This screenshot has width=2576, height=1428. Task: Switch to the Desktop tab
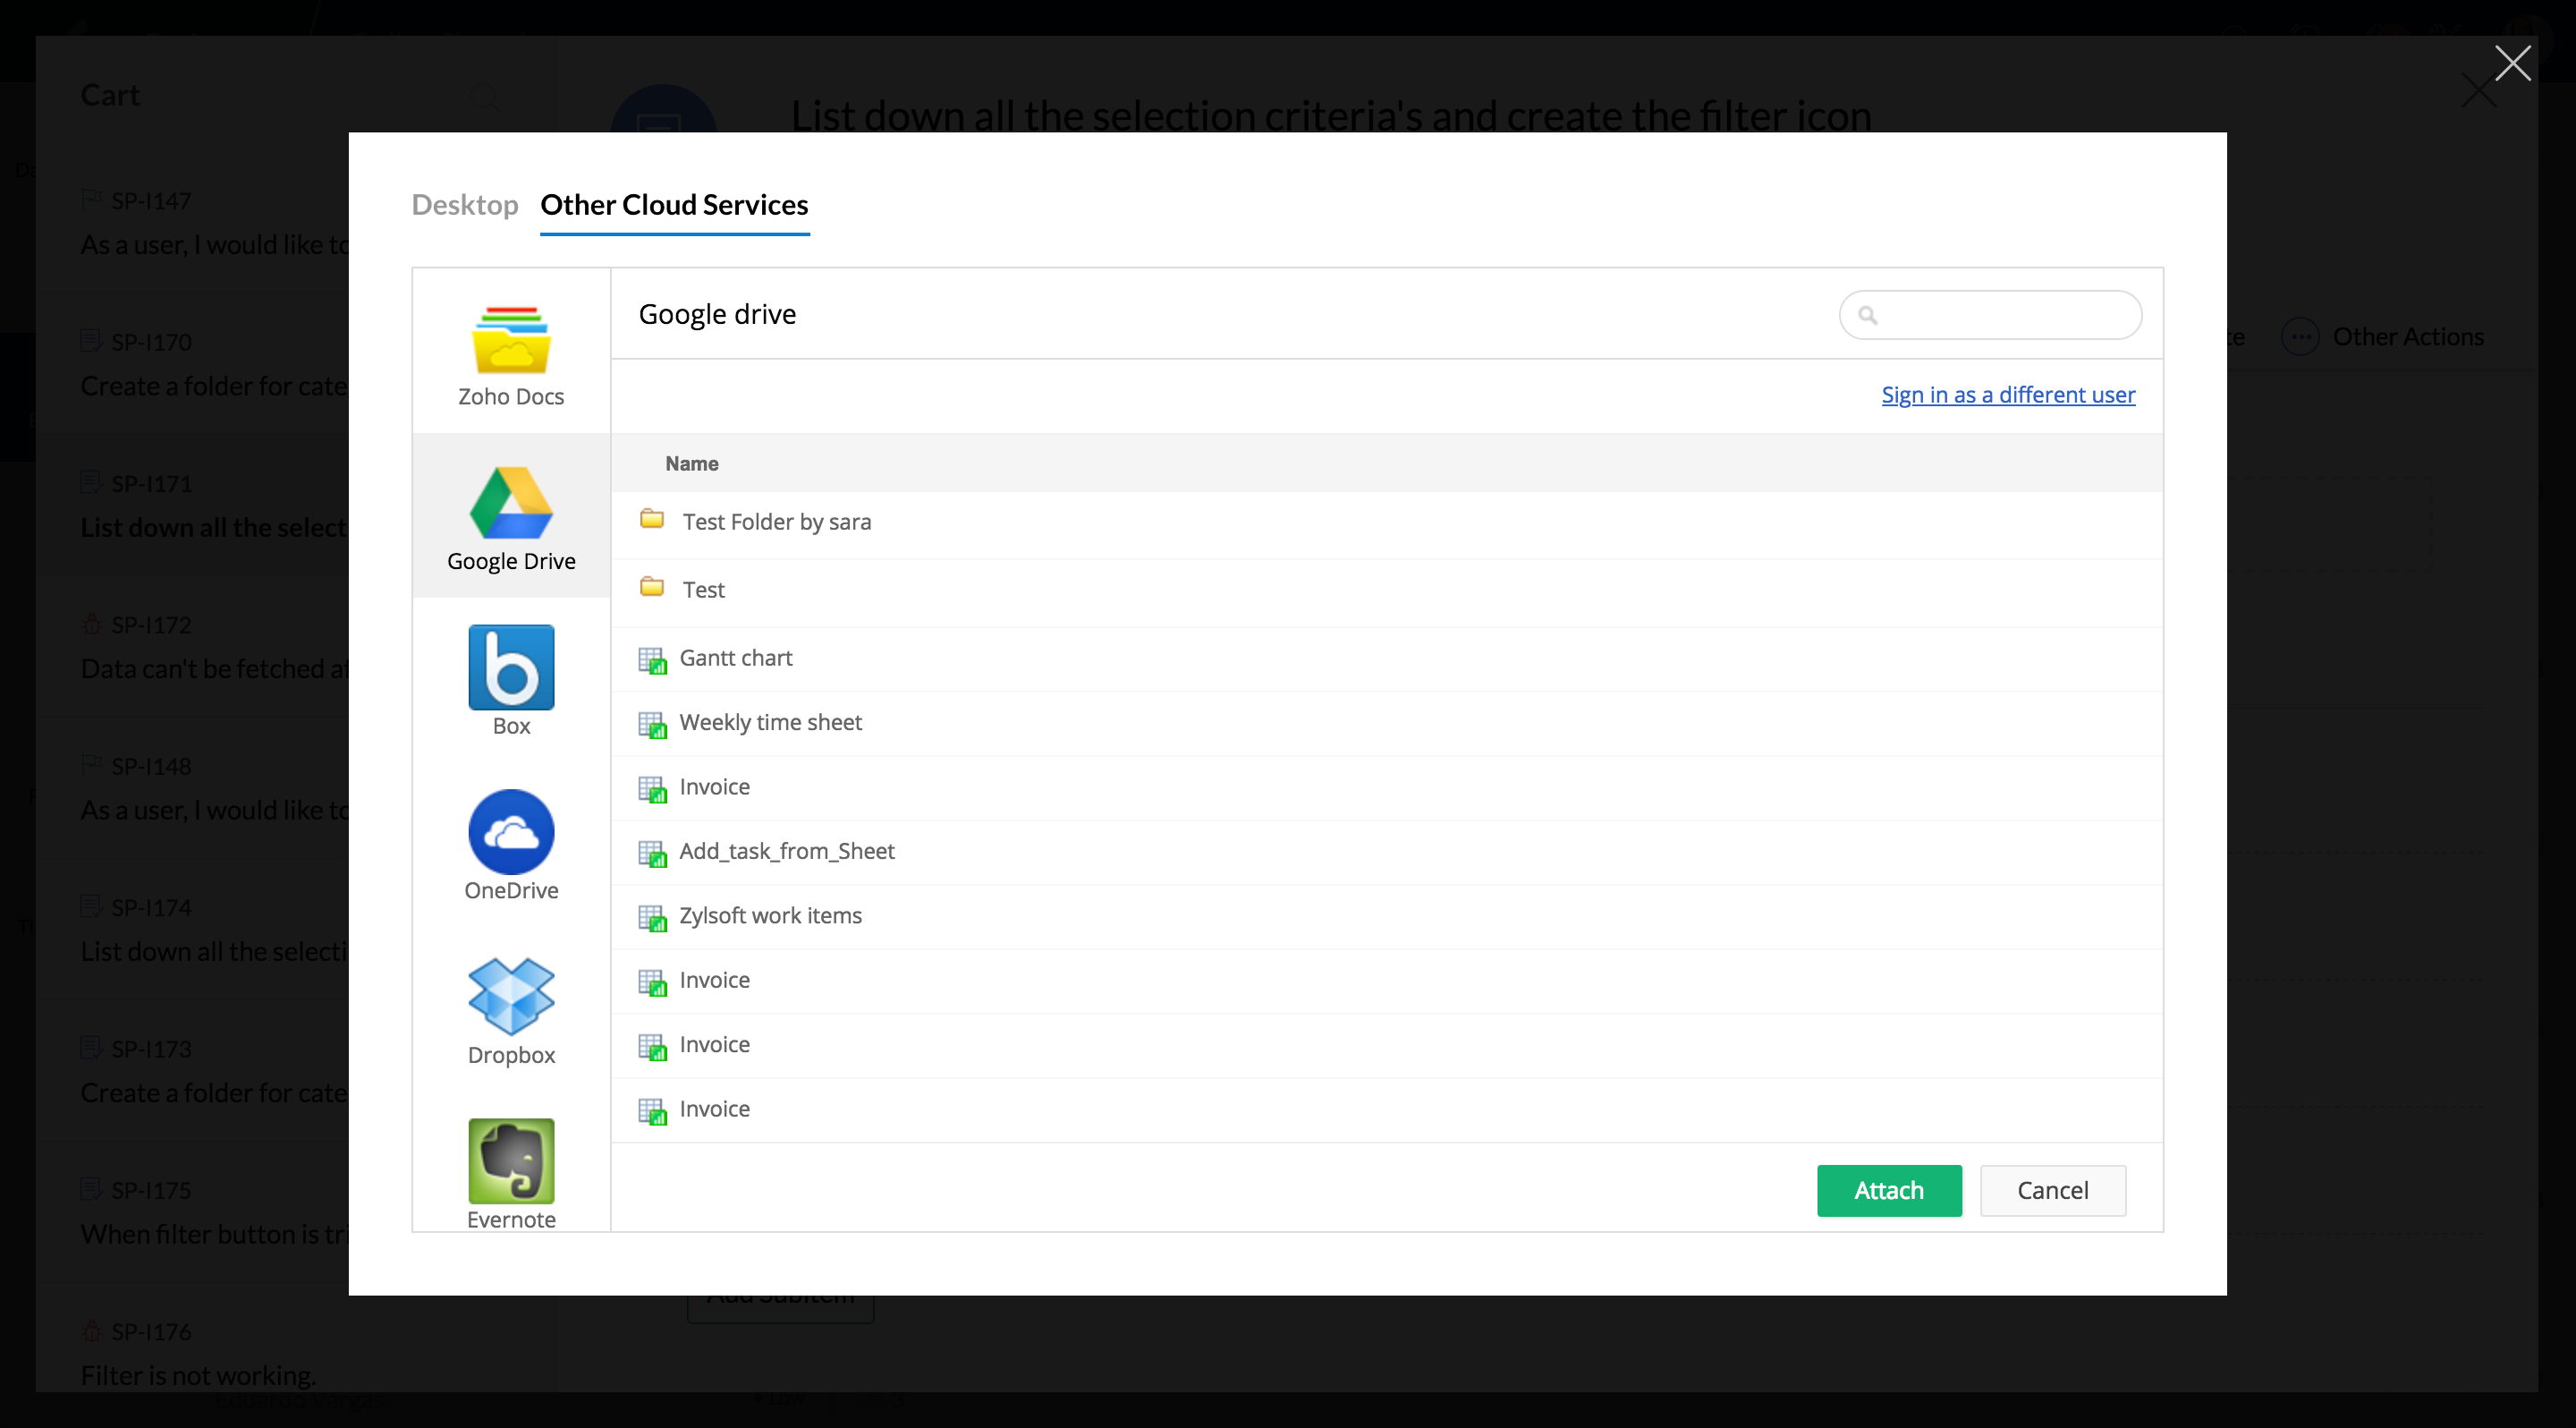pyautogui.click(x=464, y=205)
